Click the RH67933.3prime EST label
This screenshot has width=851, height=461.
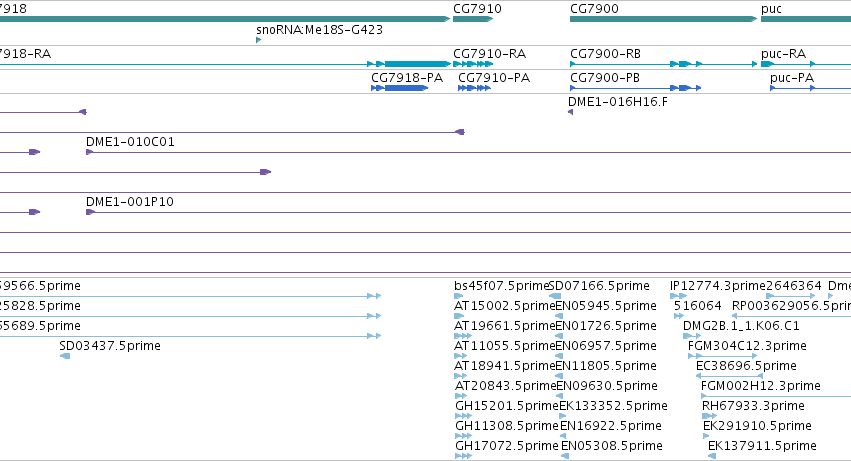click(753, 406)
